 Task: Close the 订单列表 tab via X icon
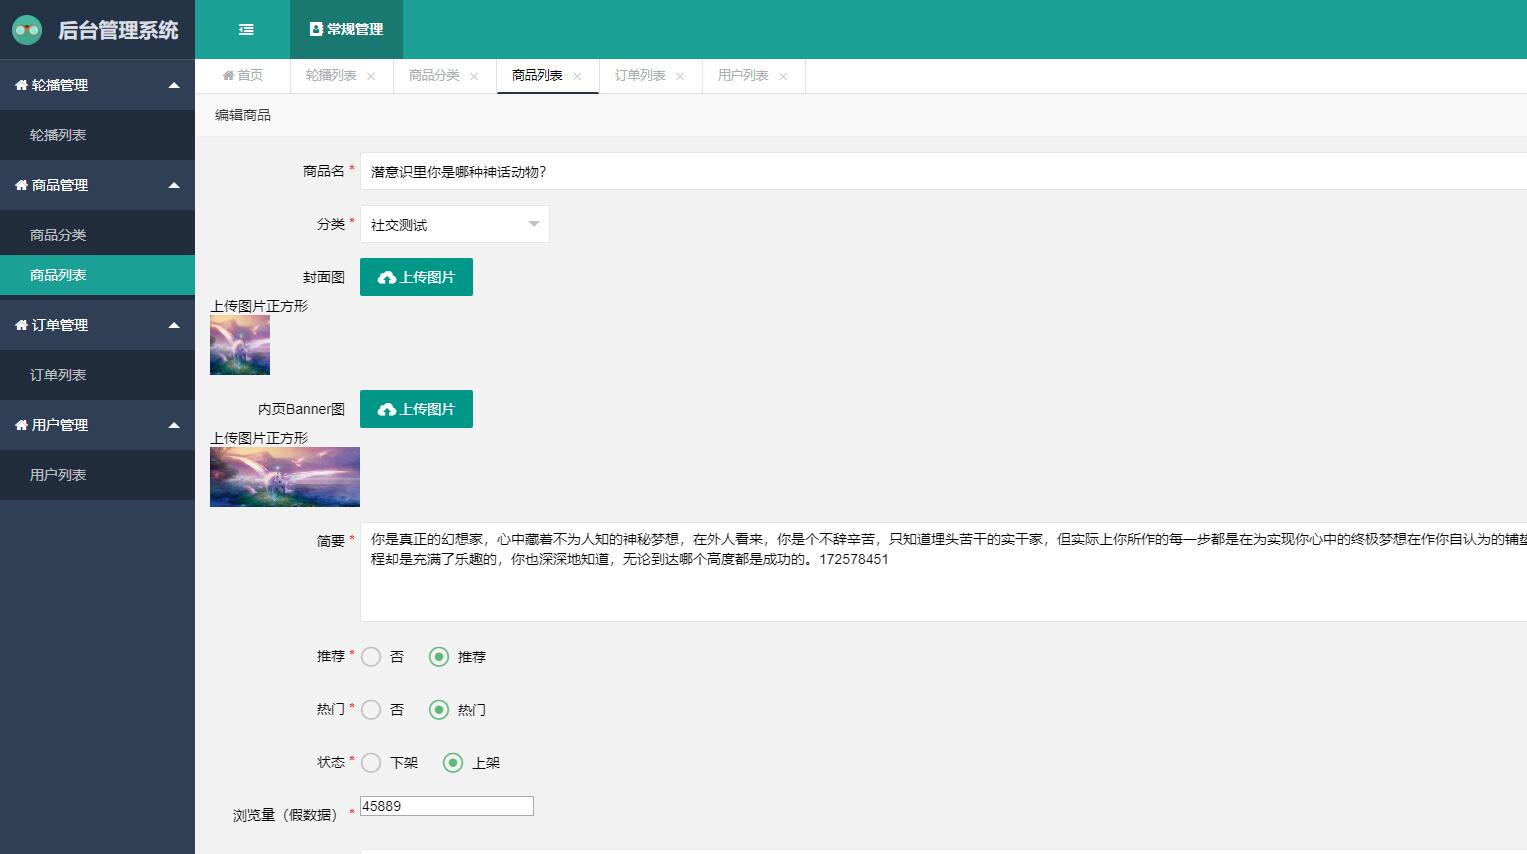tap(680, 77)
